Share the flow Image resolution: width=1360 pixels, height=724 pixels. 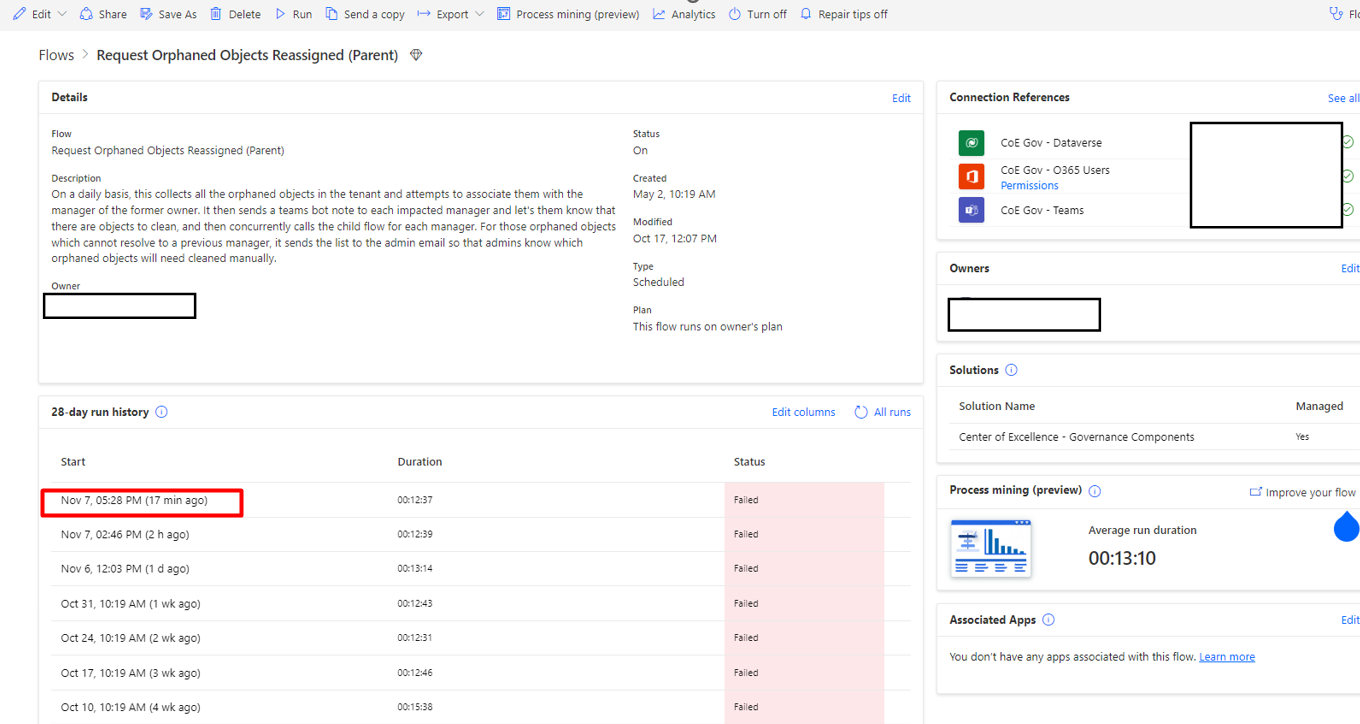pos(103,14)
